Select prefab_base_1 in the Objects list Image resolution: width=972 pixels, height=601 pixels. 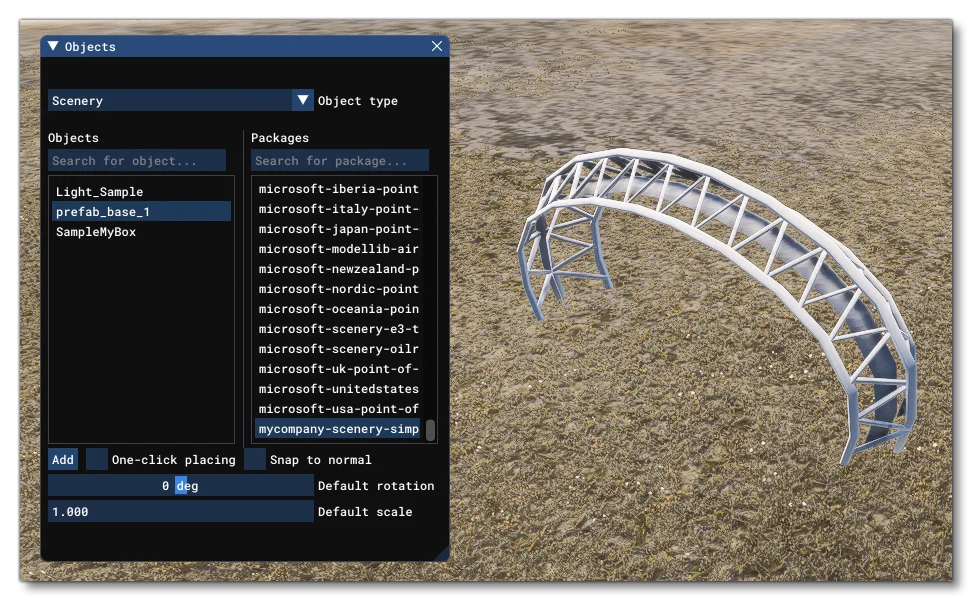click(141, 211)
